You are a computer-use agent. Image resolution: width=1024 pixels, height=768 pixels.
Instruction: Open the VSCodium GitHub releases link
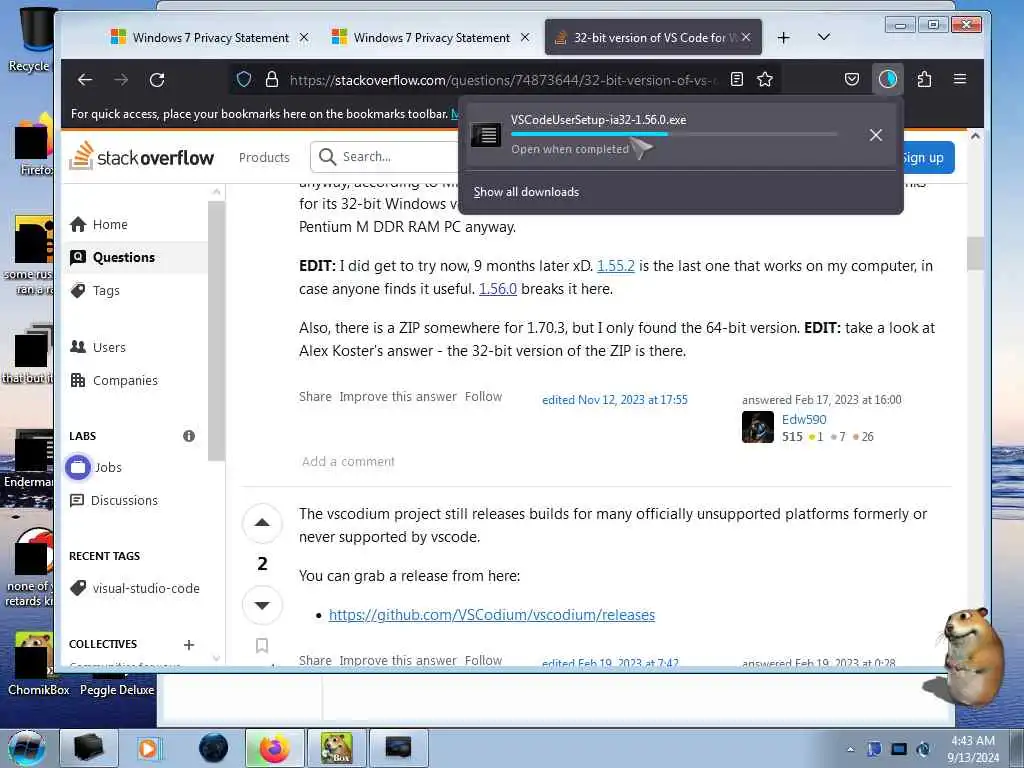492,615
